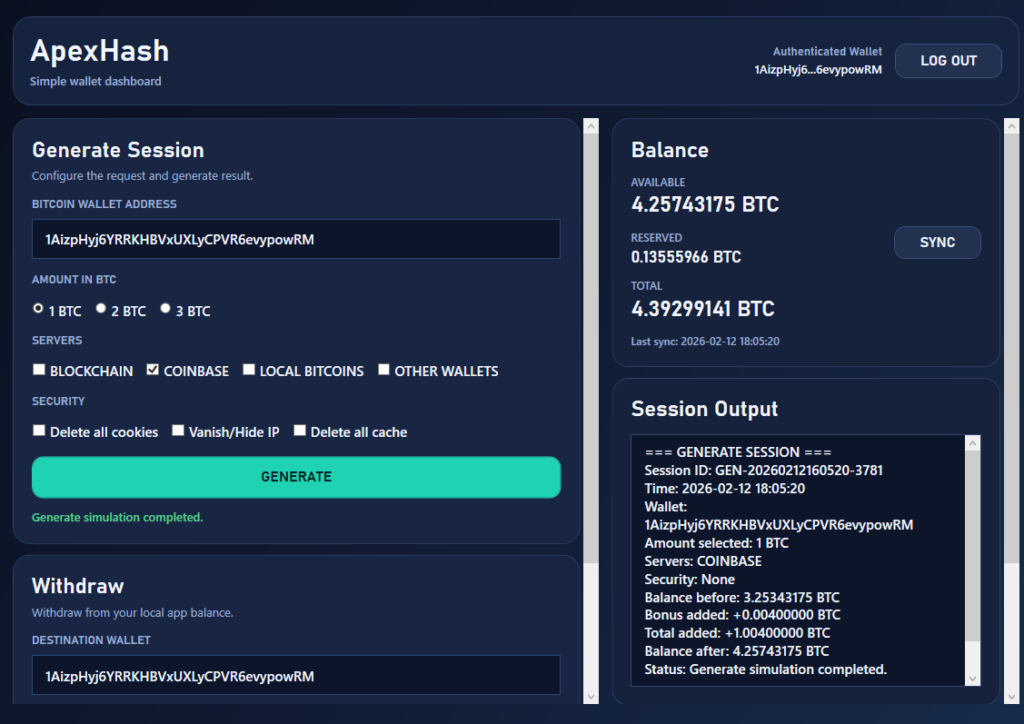This screenshot has height=724, width=1024.
Task: Enable the Delete all cookies option
Action: pyautogui.click(x=40, y=431)
